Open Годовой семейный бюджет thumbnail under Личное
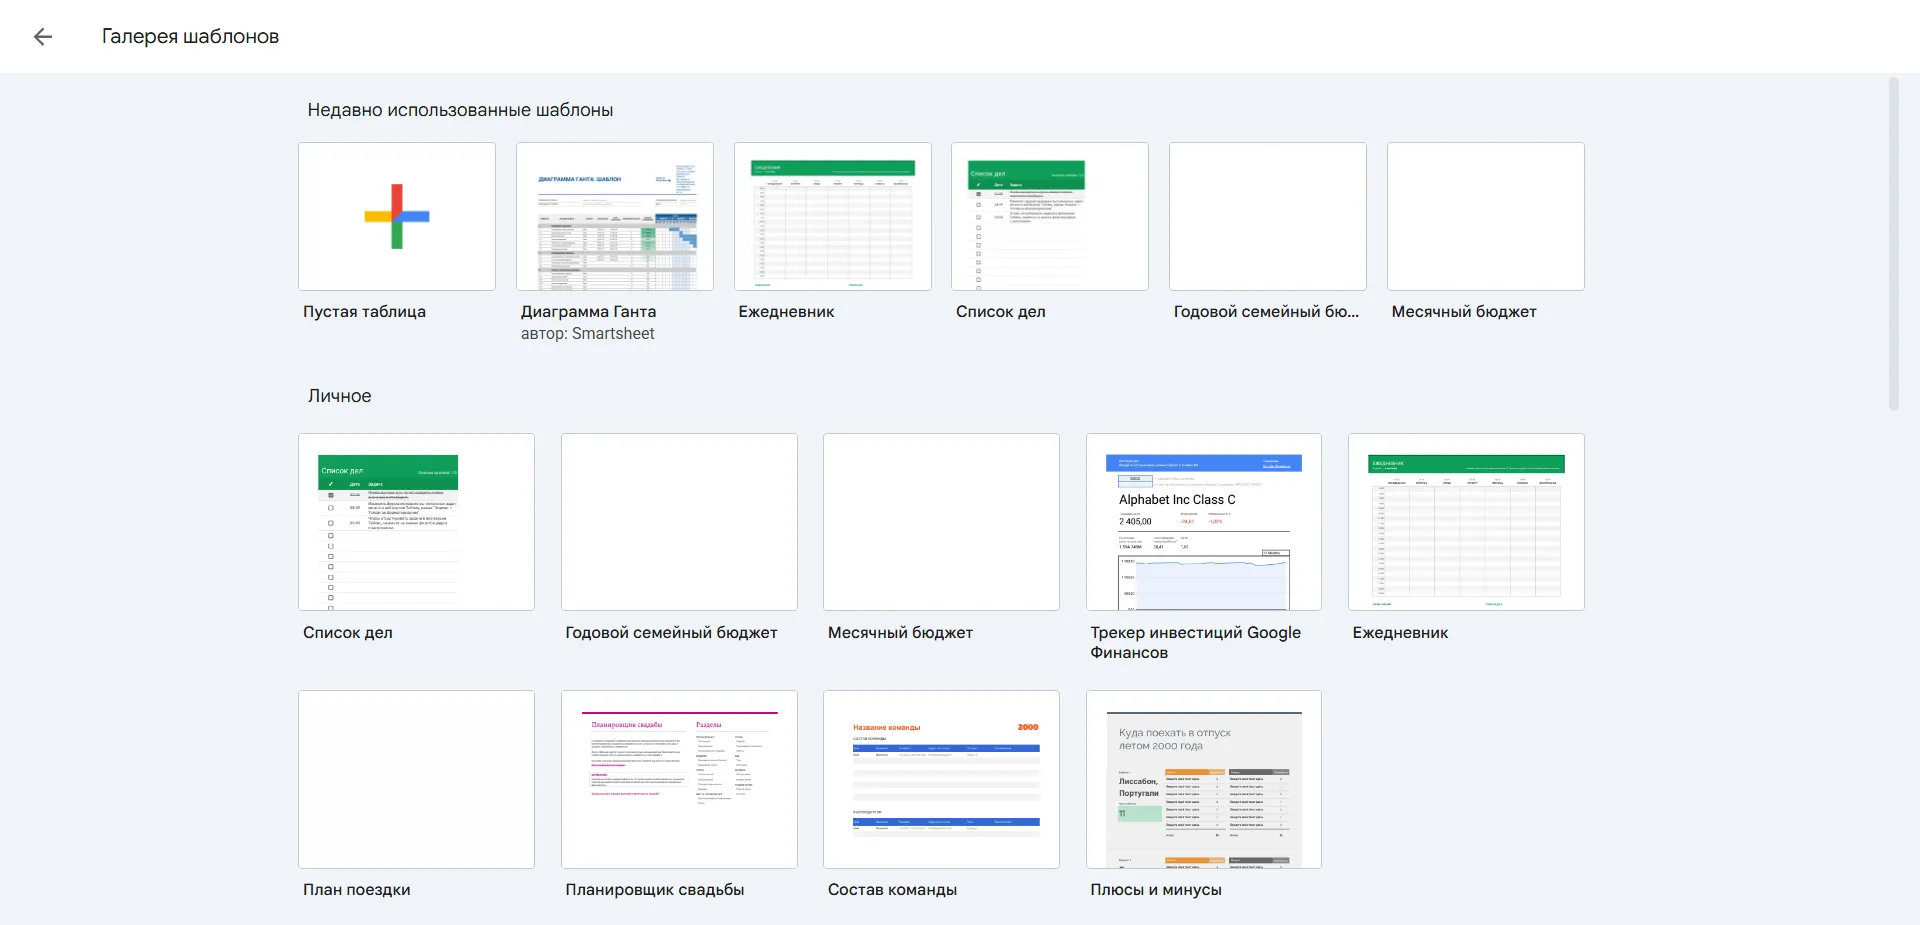This screenshot has width=1920, height=925. click(679, 522)
